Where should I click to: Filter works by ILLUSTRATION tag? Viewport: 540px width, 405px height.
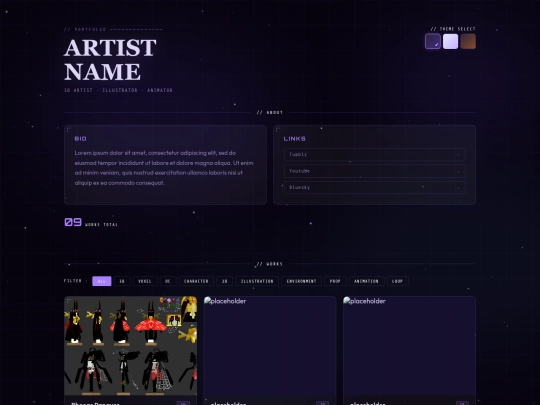(257, 281)
